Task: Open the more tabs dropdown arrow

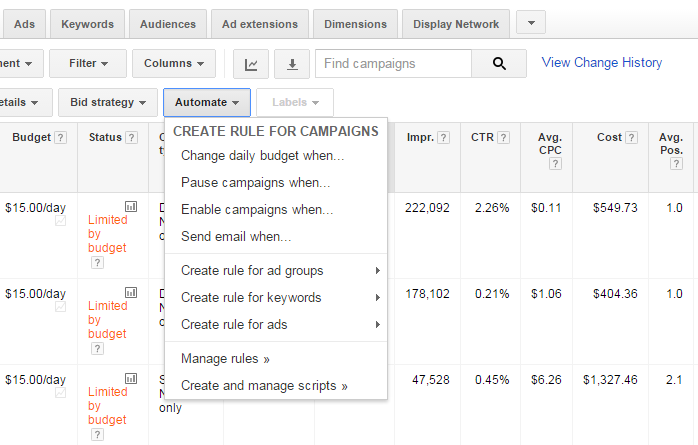Action: click(x=531, y=22)
